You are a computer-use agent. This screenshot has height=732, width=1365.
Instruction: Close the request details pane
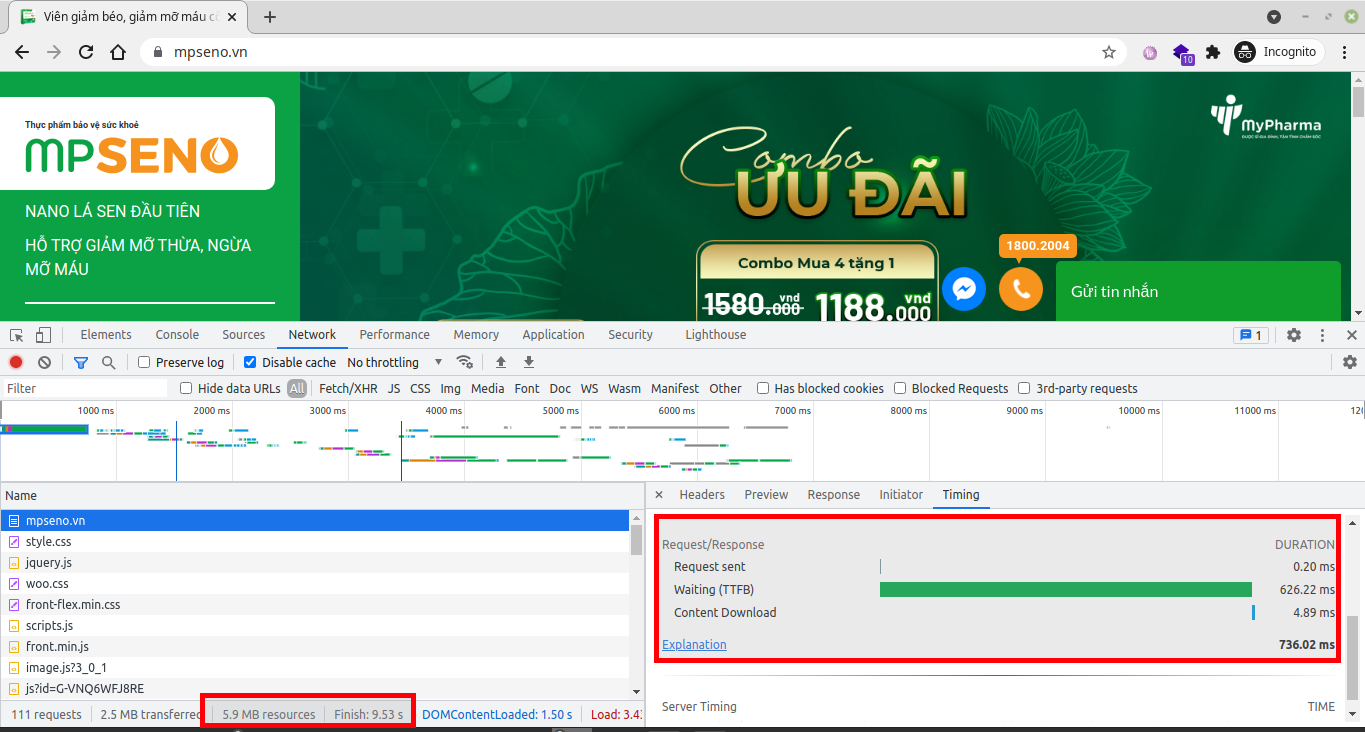pyautogui.click(x=659, y=495)
